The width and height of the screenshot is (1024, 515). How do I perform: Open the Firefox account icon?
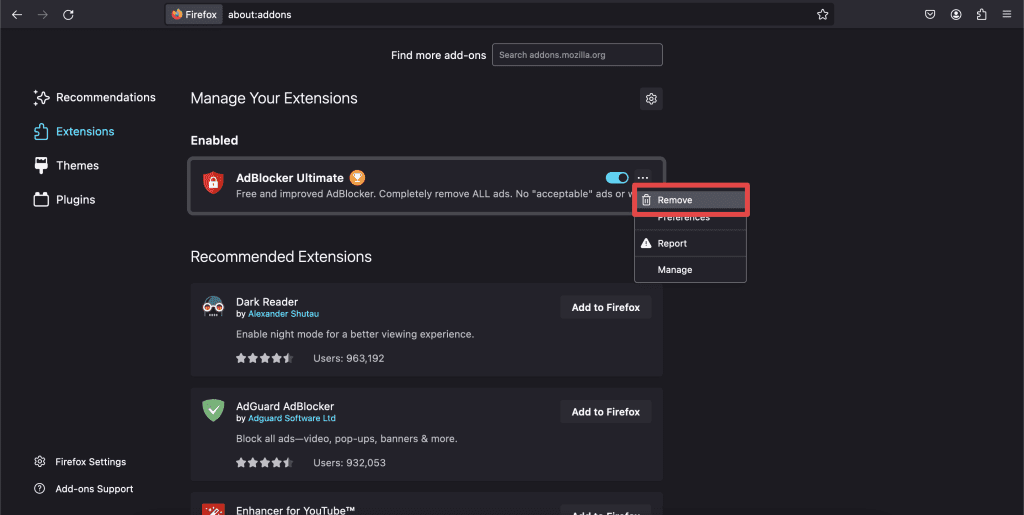click(x=956, y=15)
